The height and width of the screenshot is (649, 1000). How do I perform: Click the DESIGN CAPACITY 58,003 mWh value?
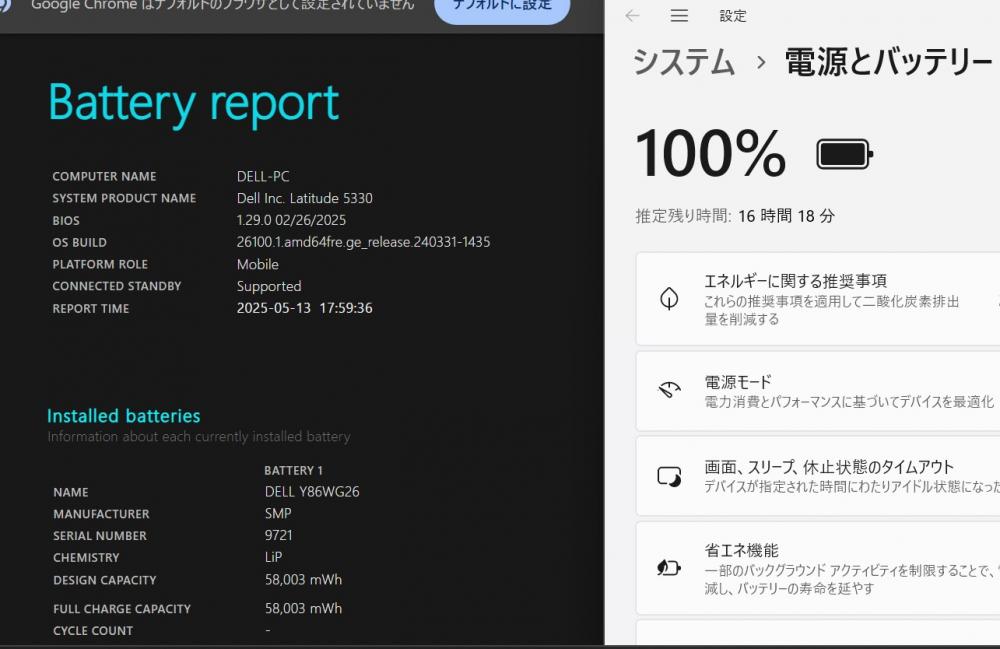click(x=304, y=580)
